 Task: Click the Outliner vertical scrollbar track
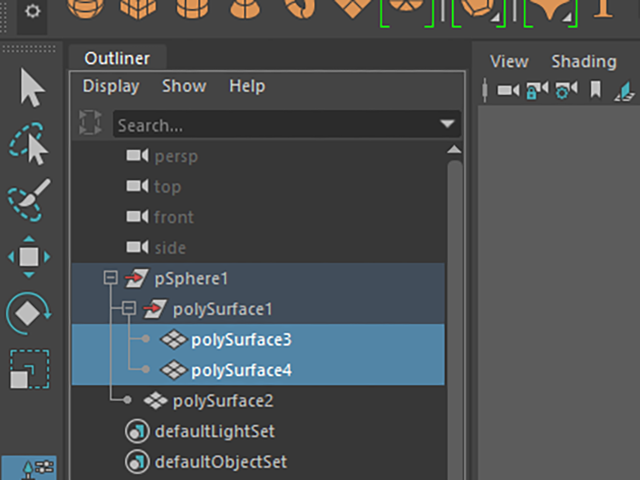455,318
